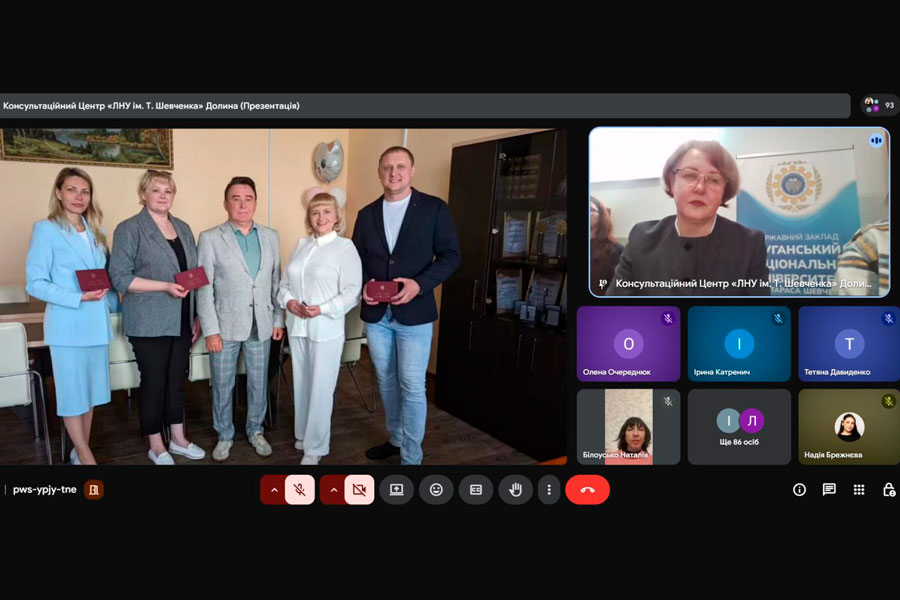Raise hand icon in the call toolbar
The width and height of the screenshot is (900, 600).
coord(515,490)
